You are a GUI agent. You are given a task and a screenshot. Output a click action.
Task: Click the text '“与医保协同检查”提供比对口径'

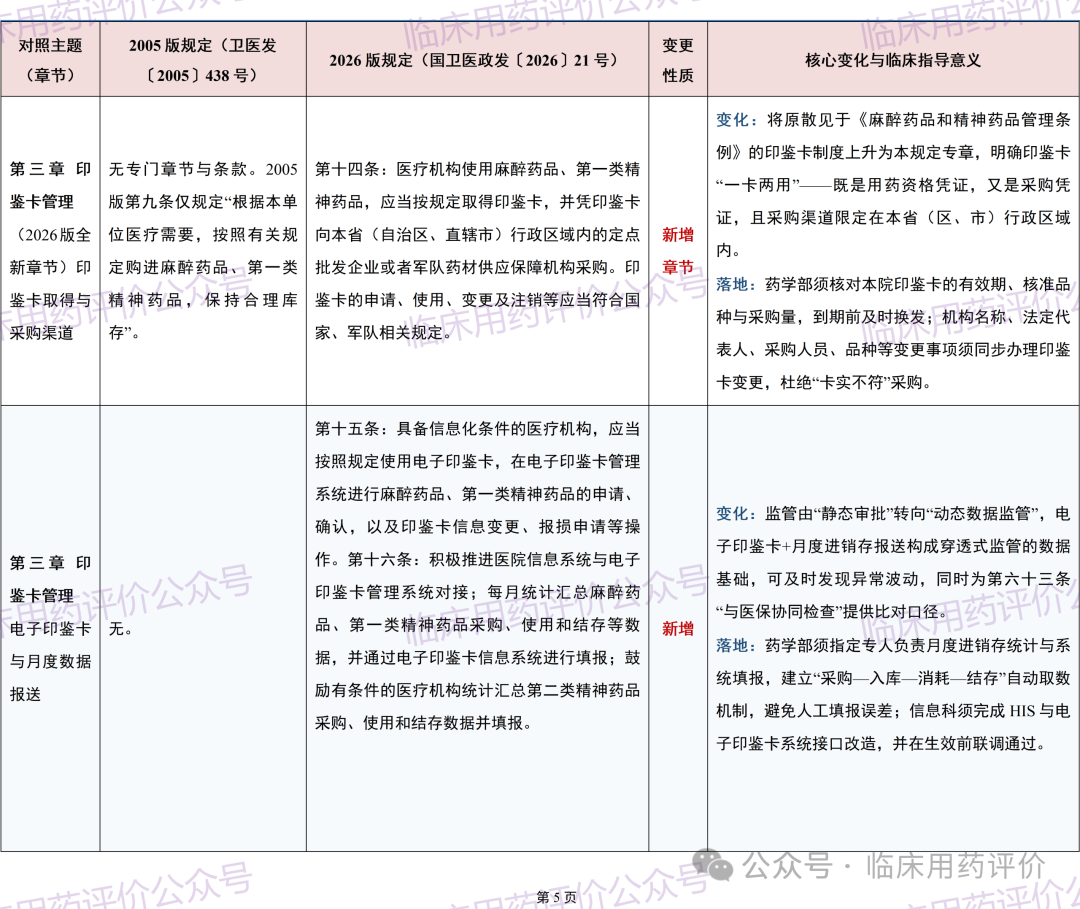point(831,612)
